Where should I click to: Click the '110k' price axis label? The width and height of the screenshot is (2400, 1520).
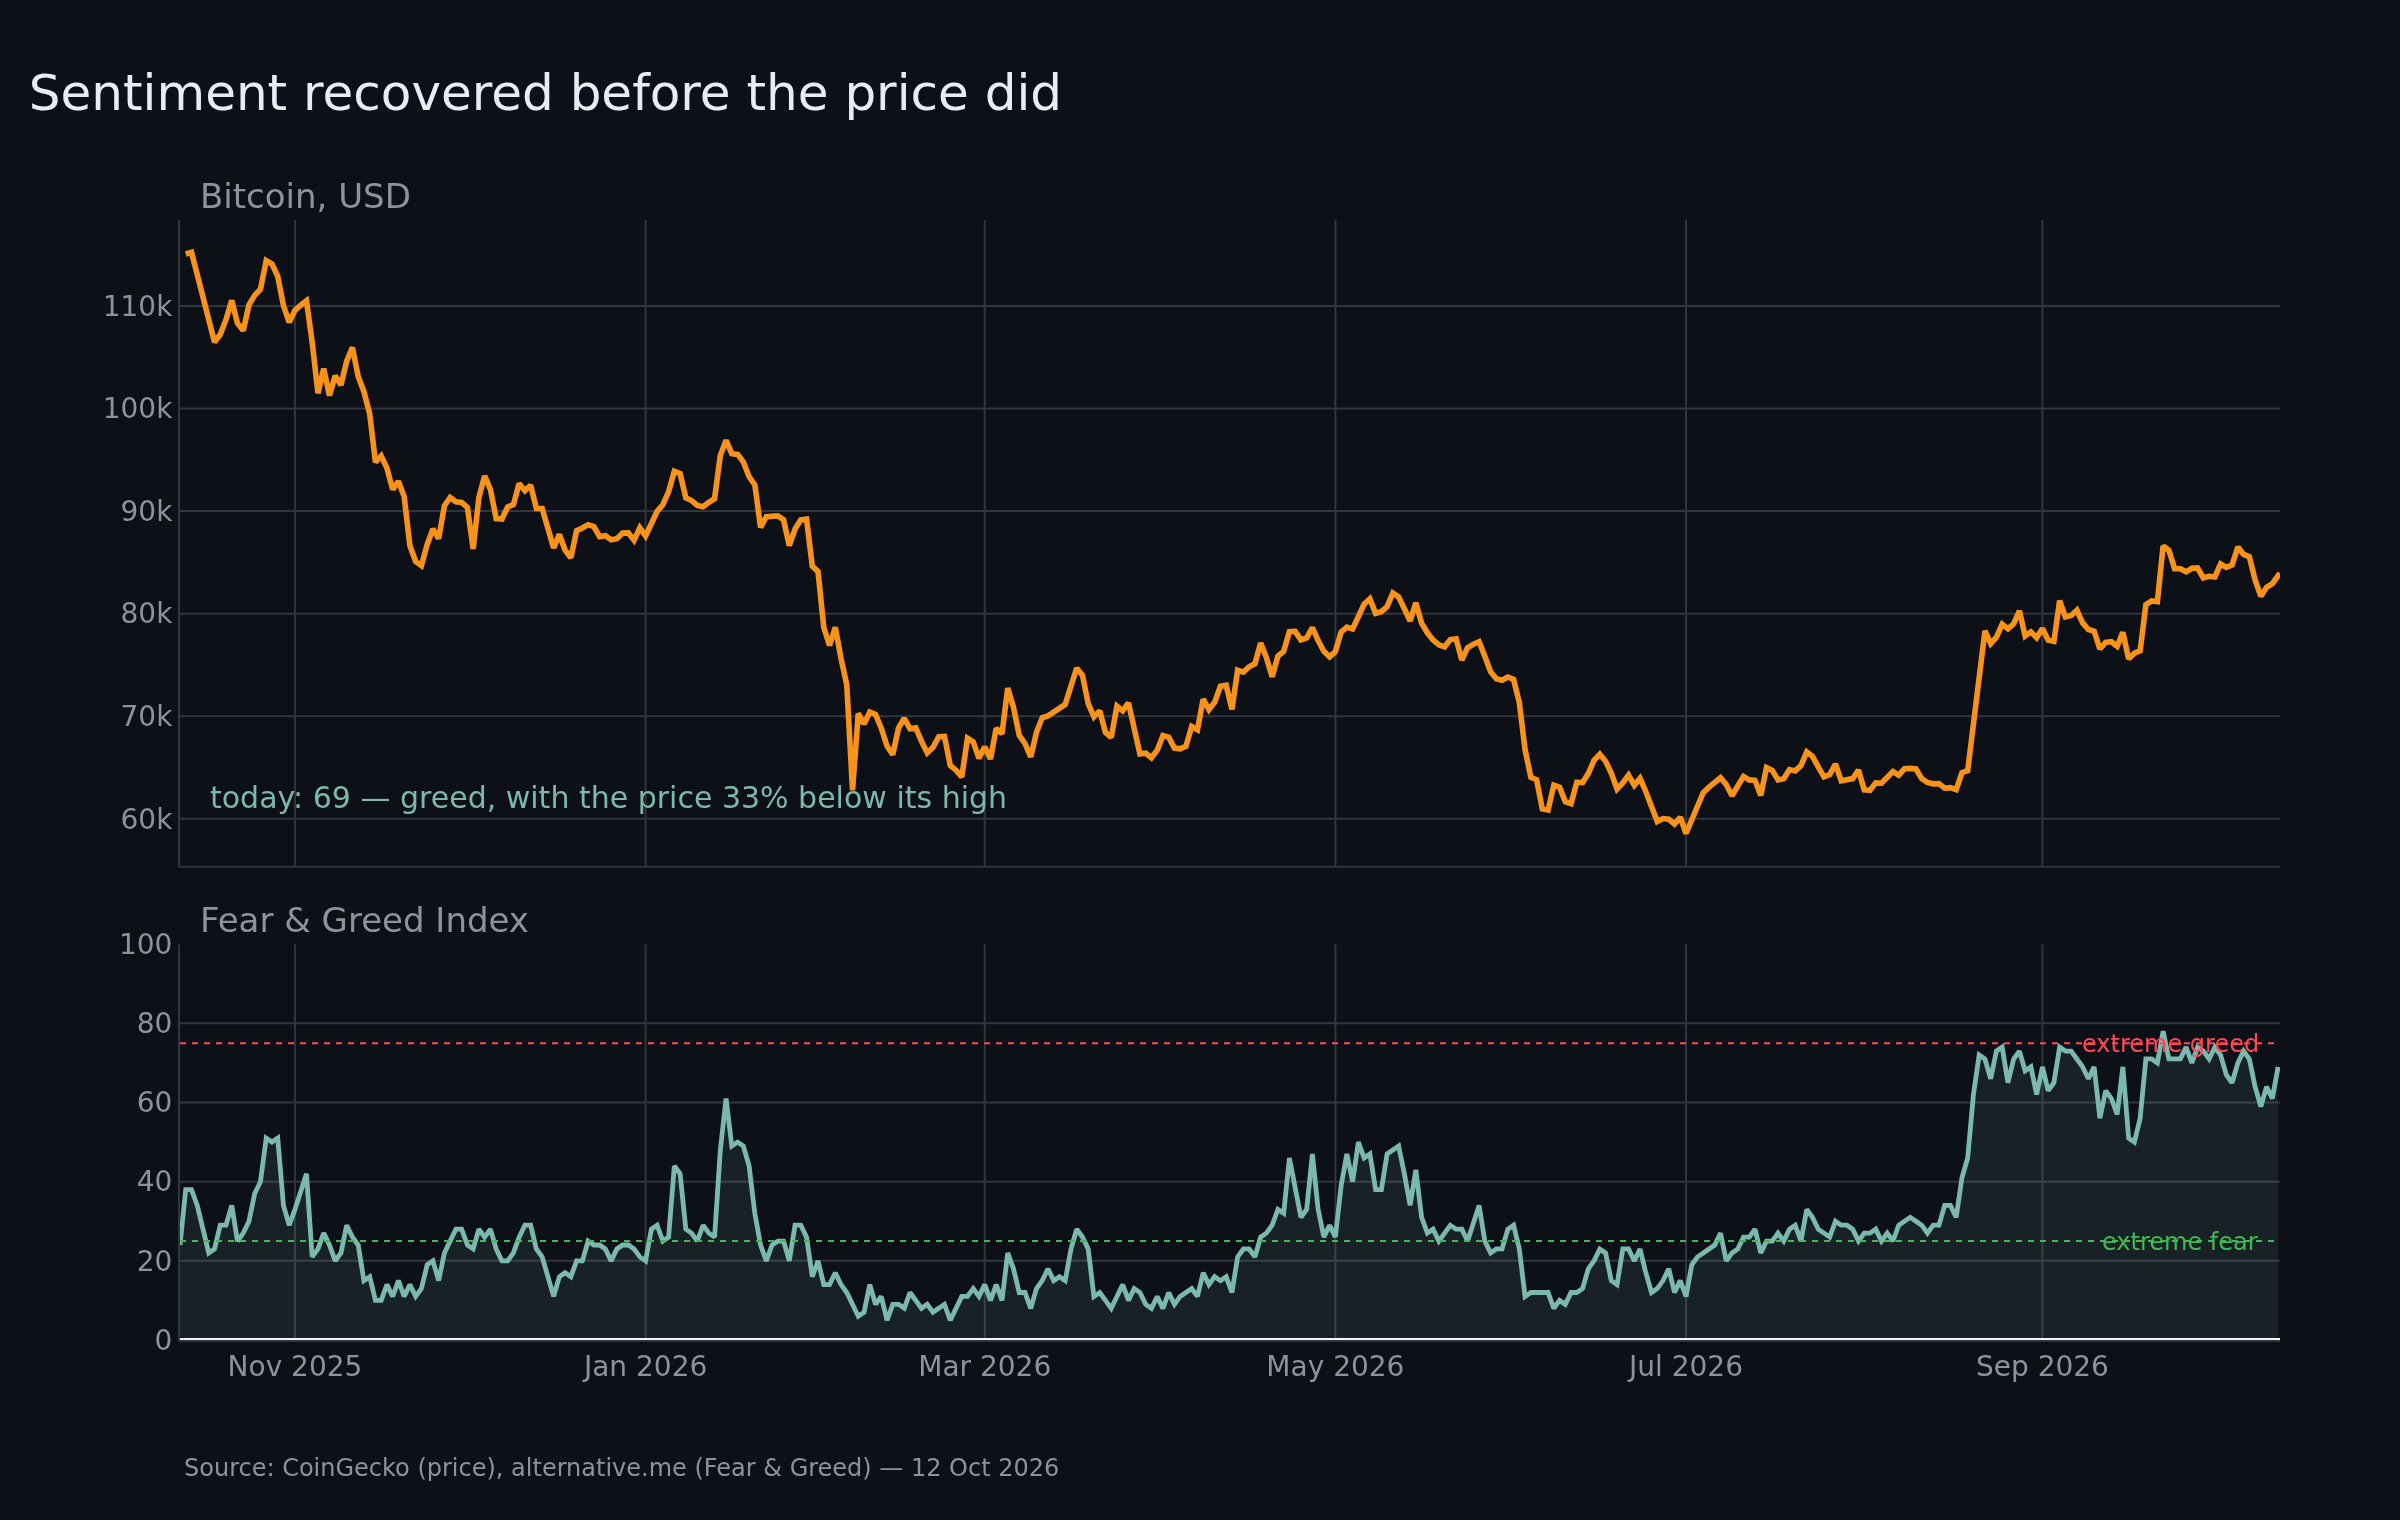pos(138,307)
